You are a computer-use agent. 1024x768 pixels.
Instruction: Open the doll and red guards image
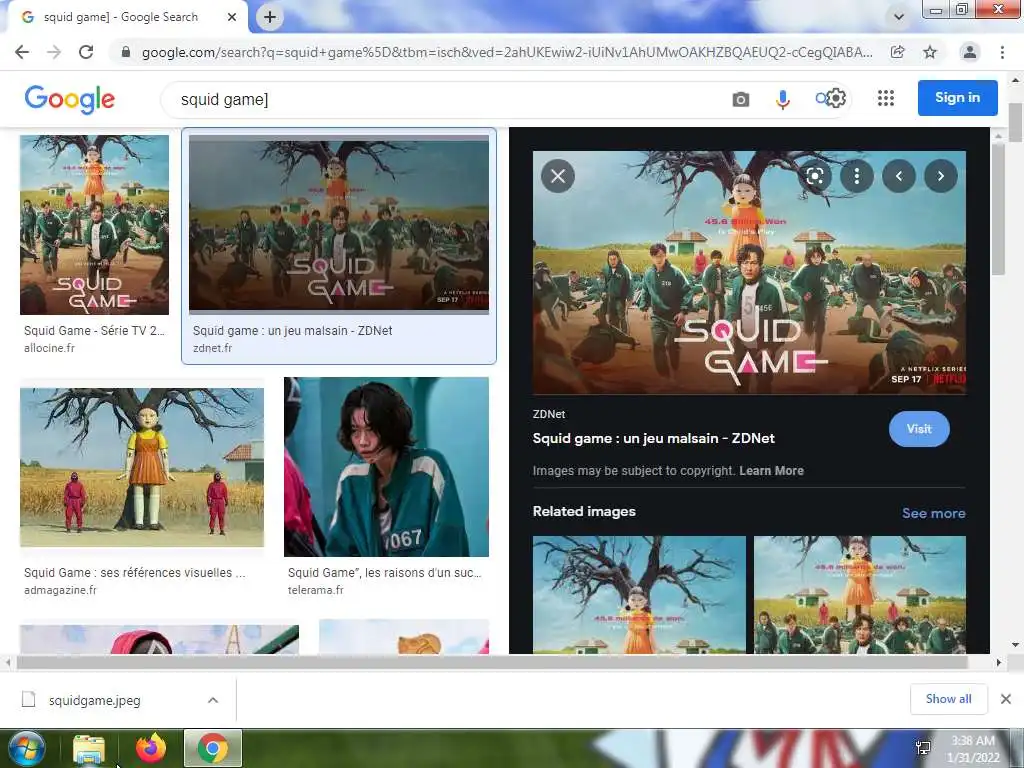[142, 467]
